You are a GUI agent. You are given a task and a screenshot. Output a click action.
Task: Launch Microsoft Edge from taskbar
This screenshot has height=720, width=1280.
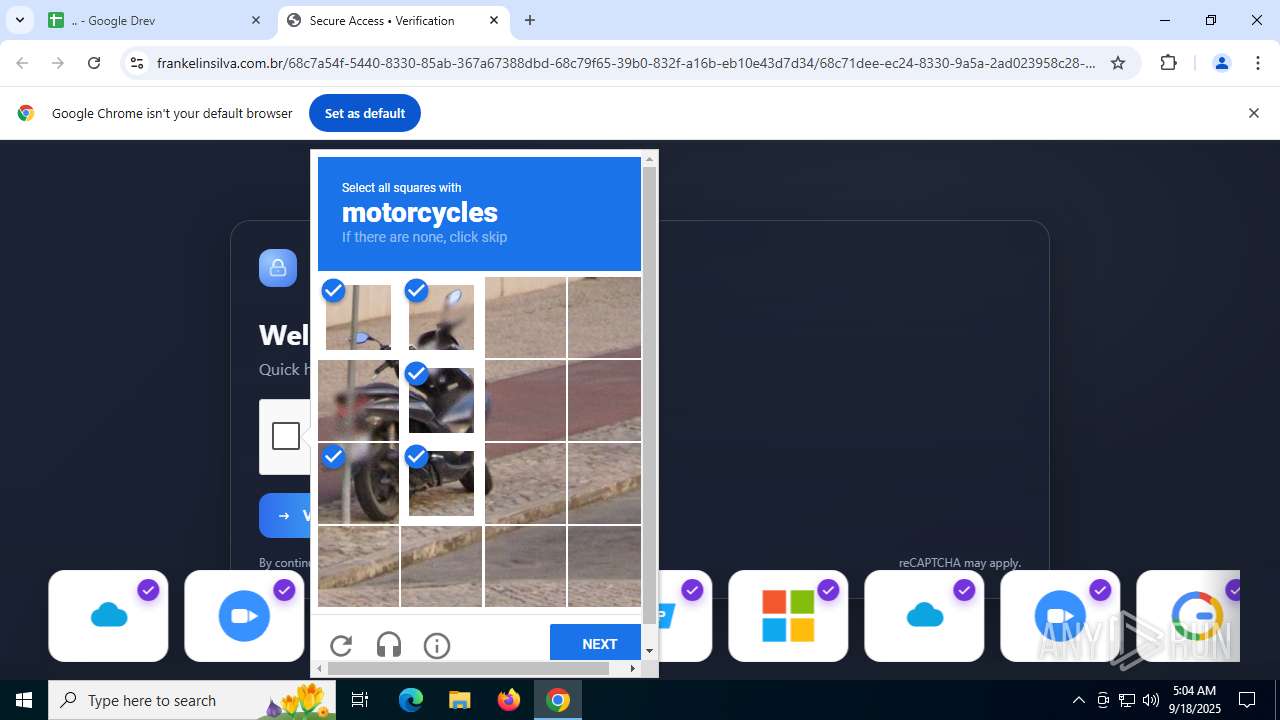click(x=411, y=700)
